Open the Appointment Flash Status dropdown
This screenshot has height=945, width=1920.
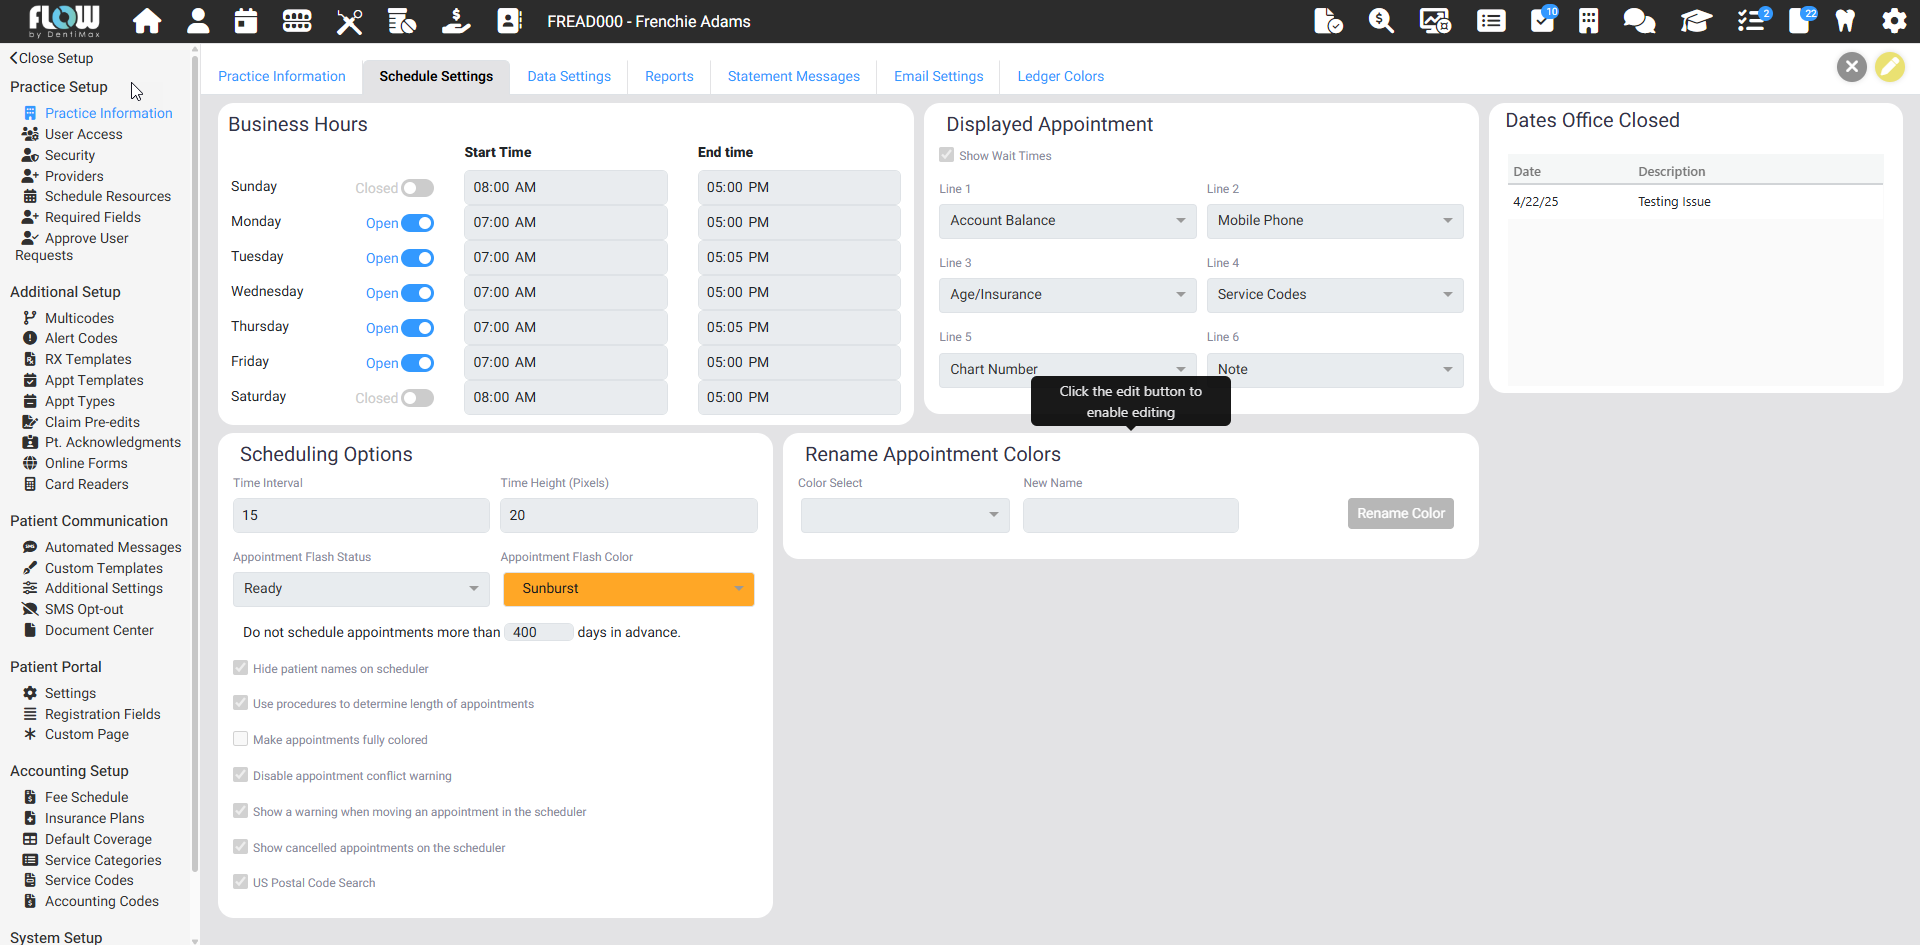tap(360, 589)
